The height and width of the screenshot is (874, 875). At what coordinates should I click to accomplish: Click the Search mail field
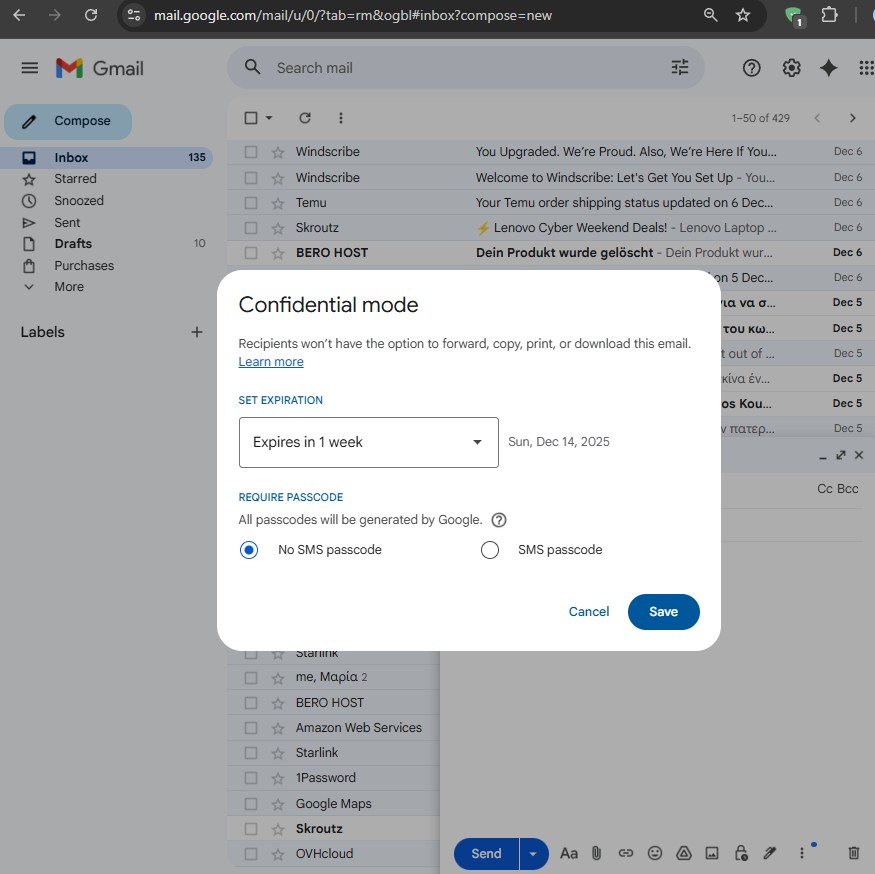pos(460,68)
